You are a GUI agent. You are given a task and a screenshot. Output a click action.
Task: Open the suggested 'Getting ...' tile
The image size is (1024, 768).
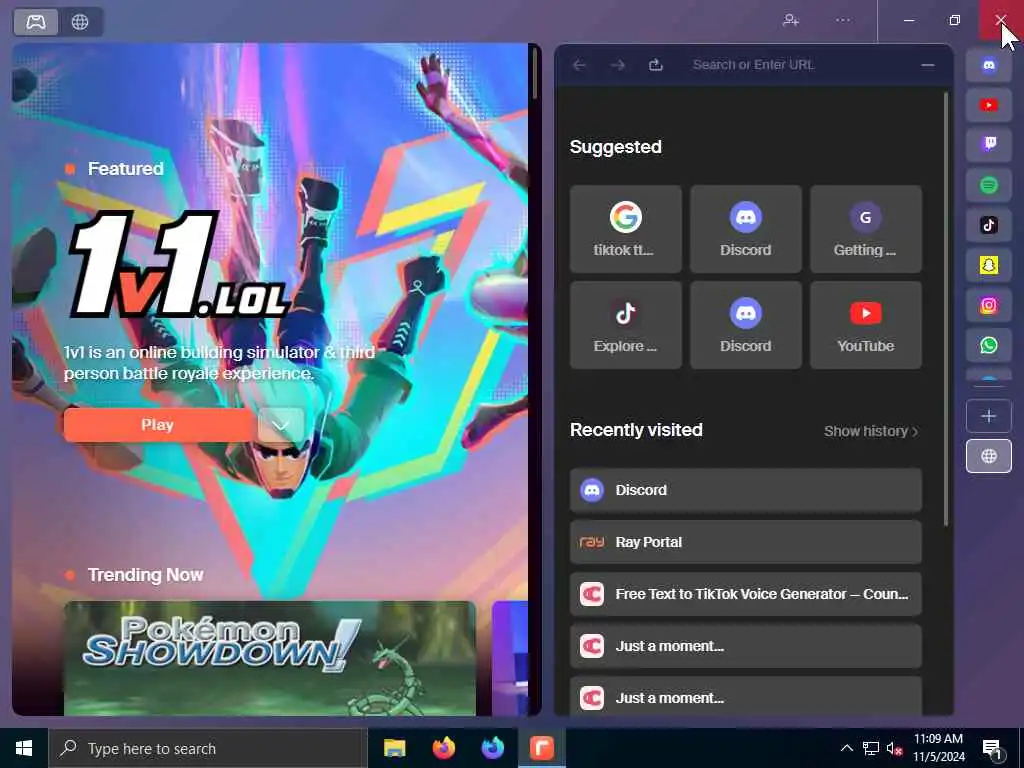pos(866,229)
